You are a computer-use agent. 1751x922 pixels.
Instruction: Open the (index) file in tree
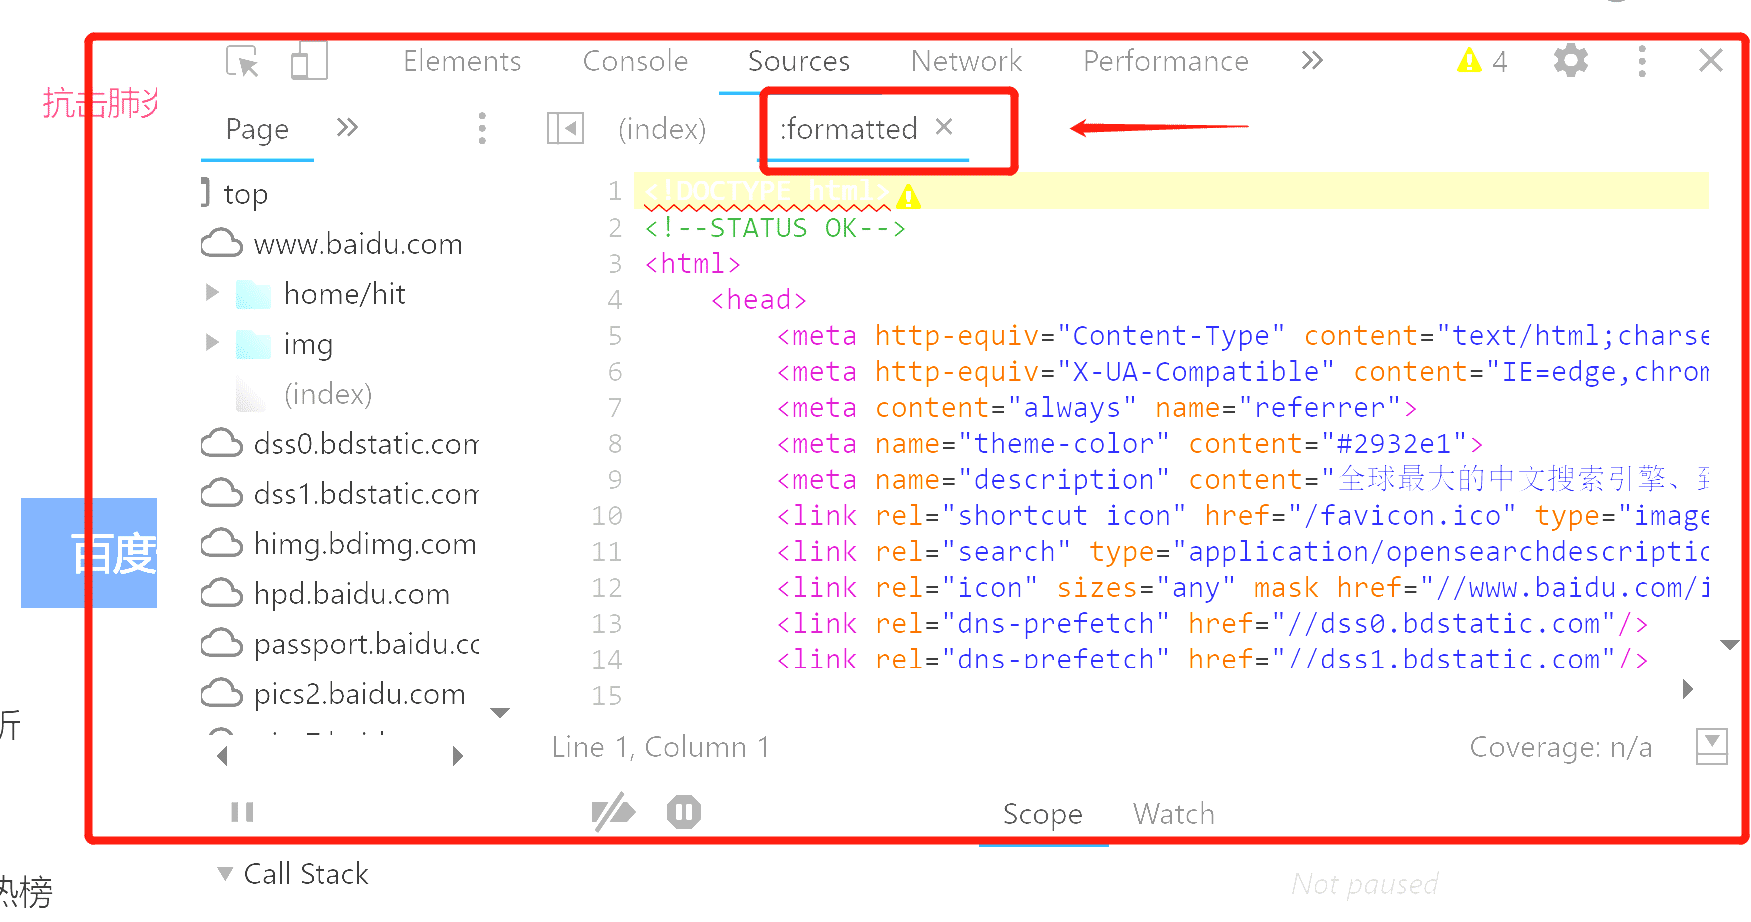coord(328,394)
